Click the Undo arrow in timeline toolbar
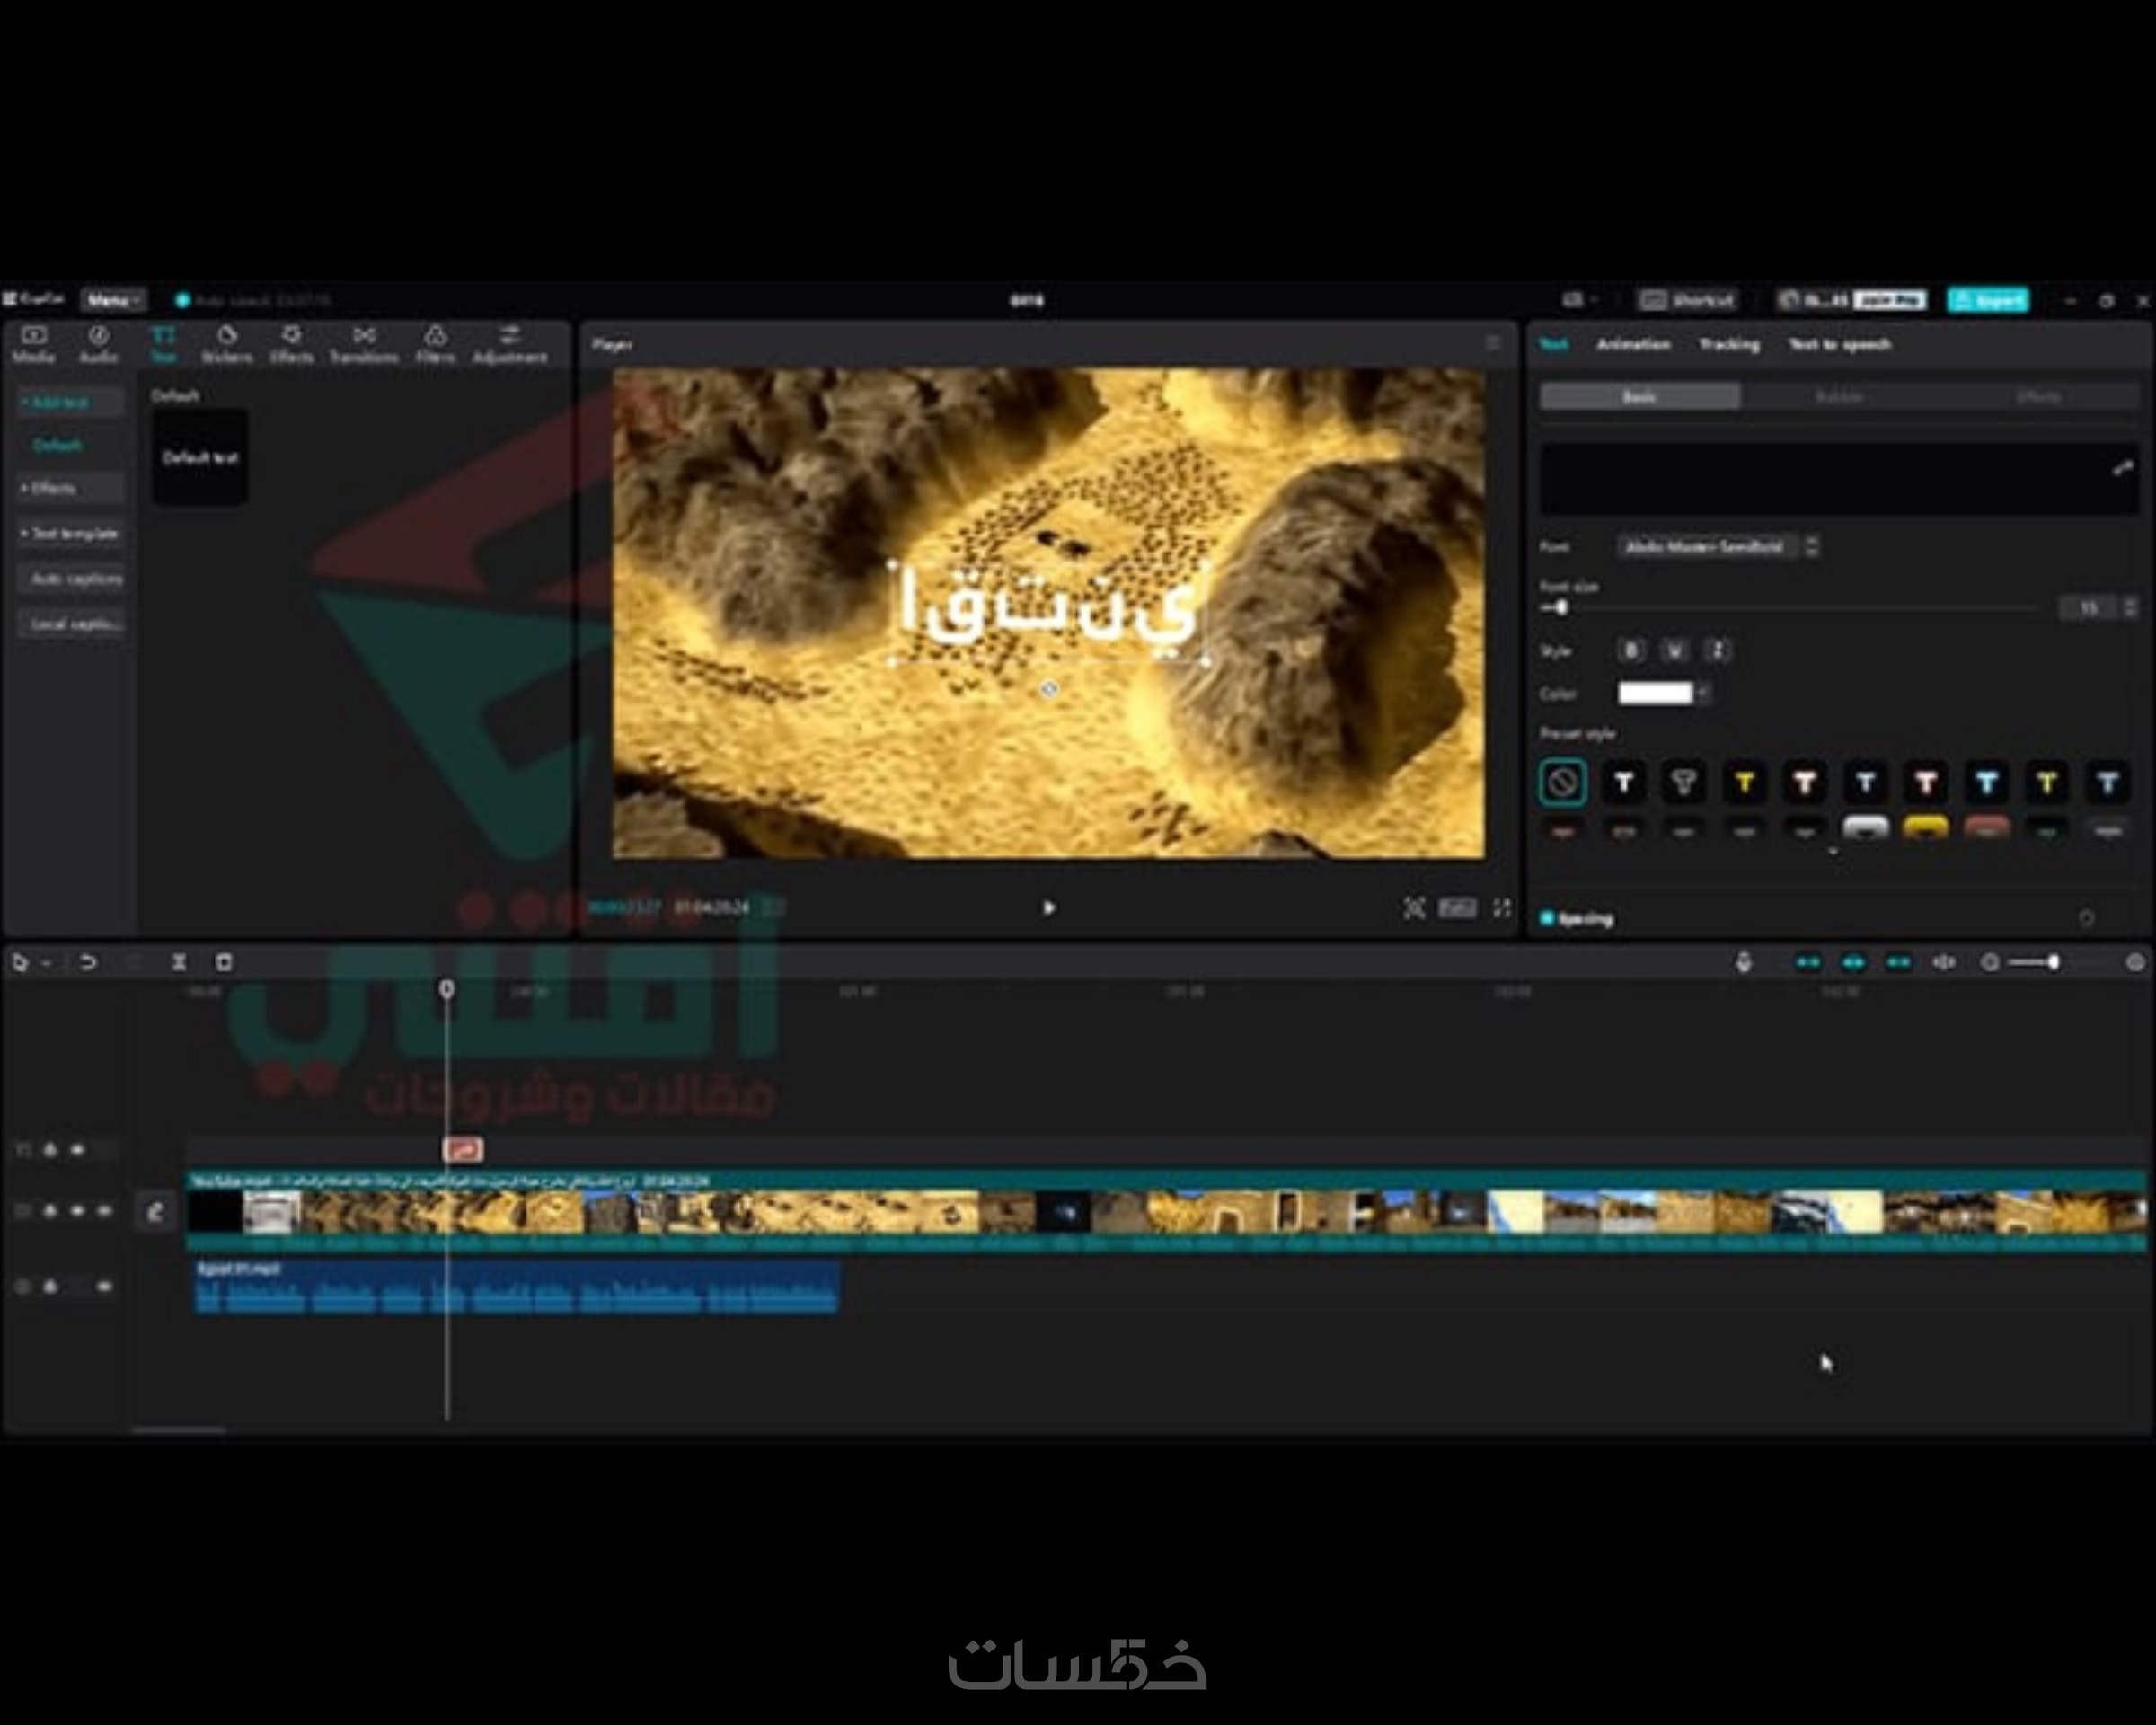This screenshot has width=2156, height=1725. pos(88,962)
